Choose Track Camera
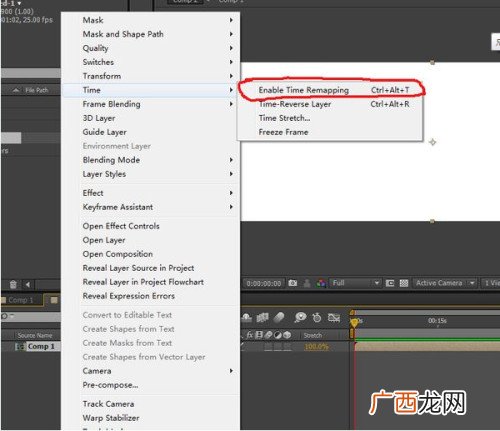Viewport: 500px width, 431px height. (152, 404)
